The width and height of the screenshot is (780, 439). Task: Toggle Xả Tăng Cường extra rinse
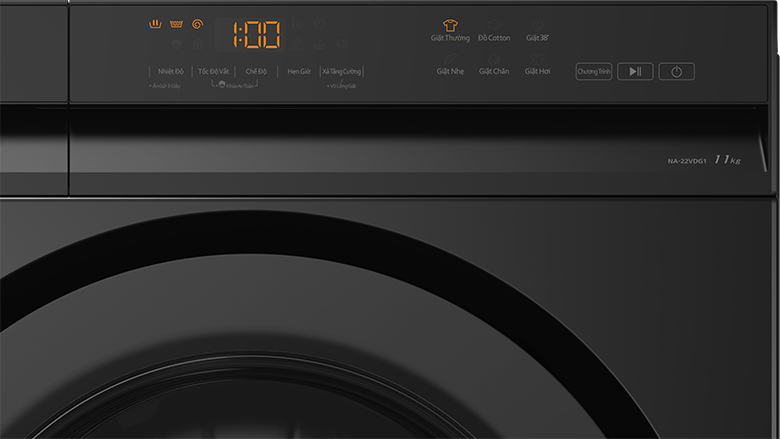pyautogui.click(x=341, y=72)
